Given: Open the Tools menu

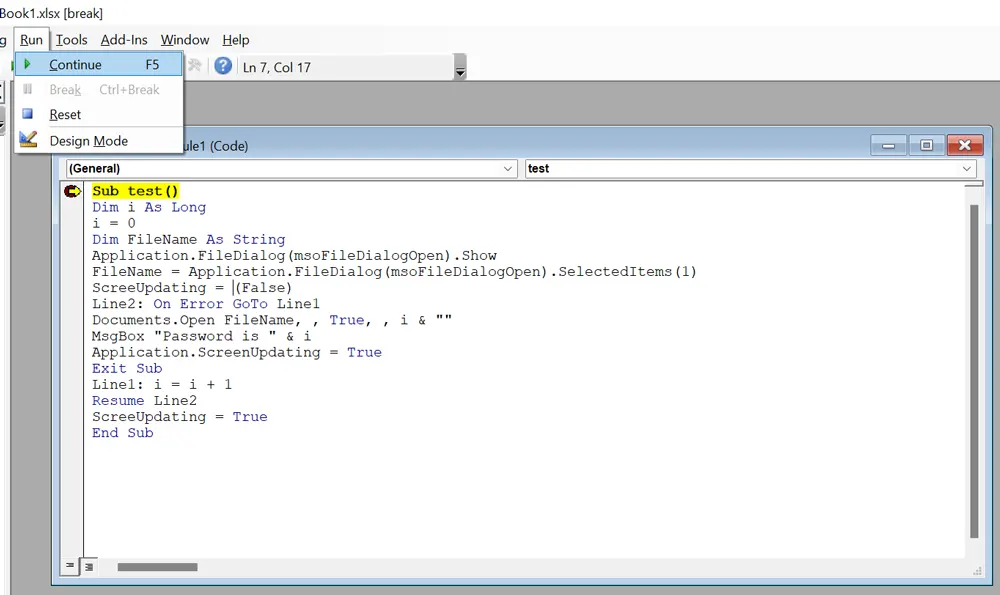Looking at the screenshot, I should 72,40.
